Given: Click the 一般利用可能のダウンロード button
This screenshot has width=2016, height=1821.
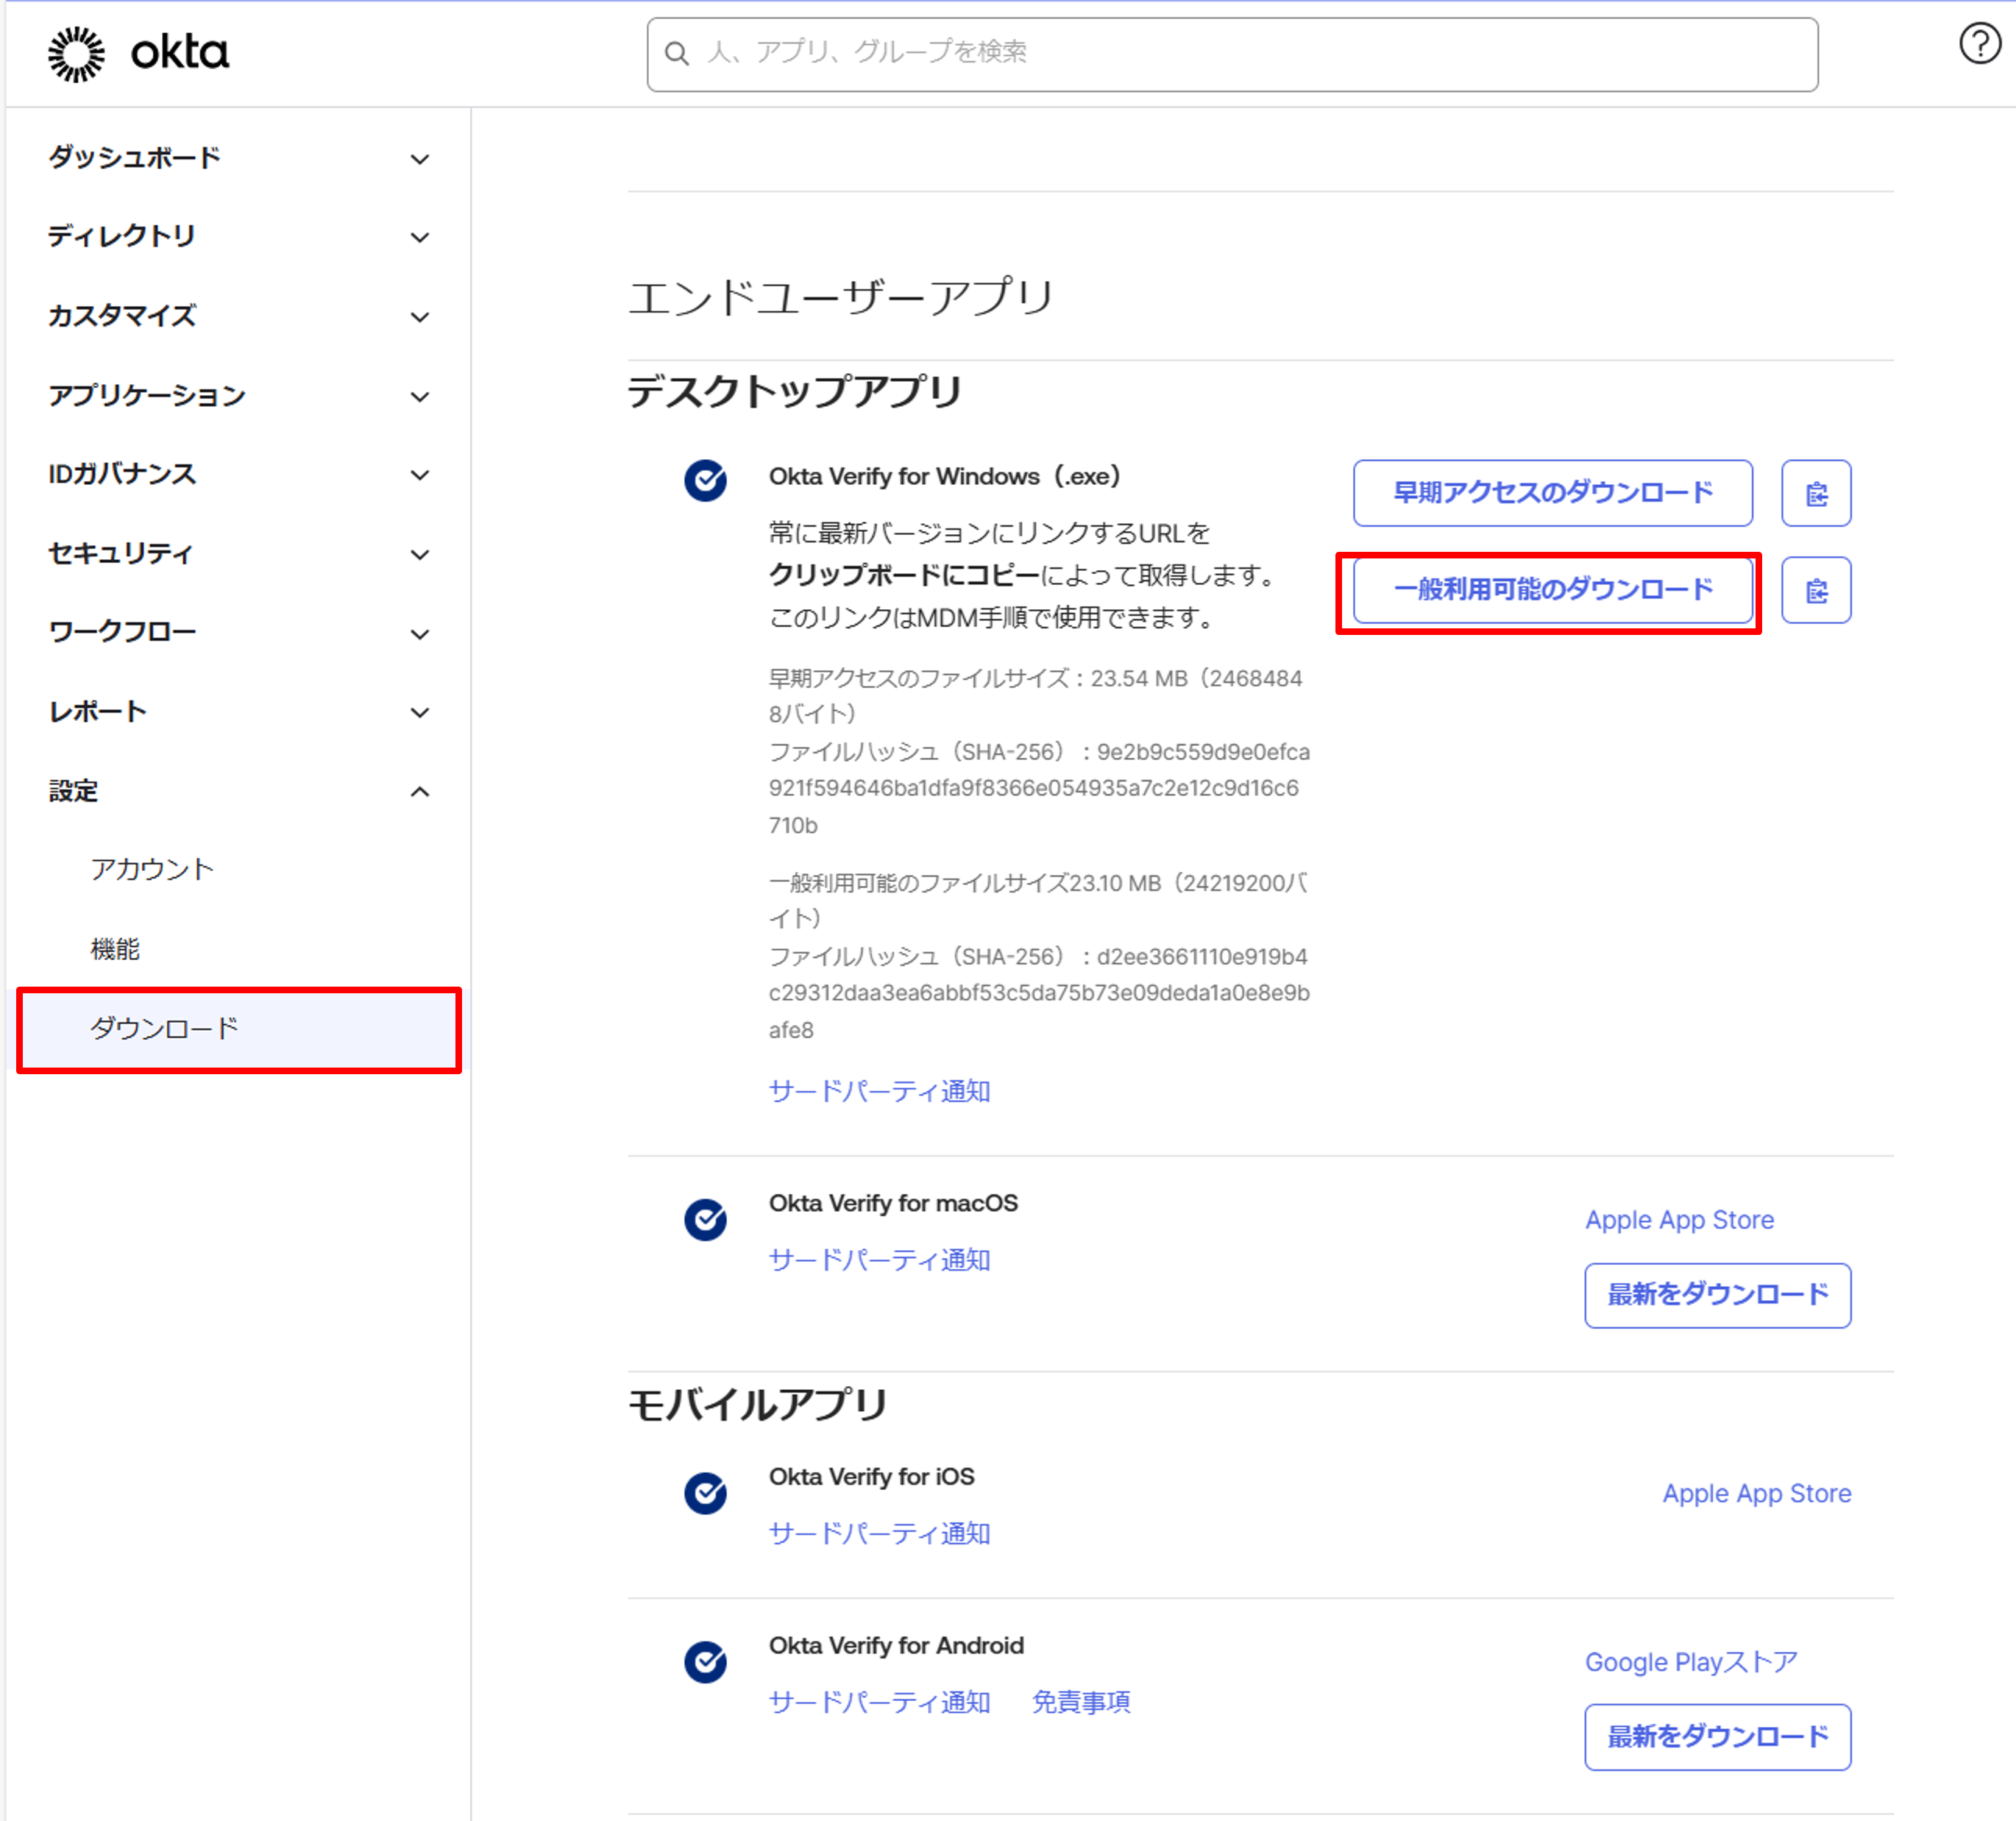Looking at the screenshot, I should pyautogui.click(x=1552, y=590).
